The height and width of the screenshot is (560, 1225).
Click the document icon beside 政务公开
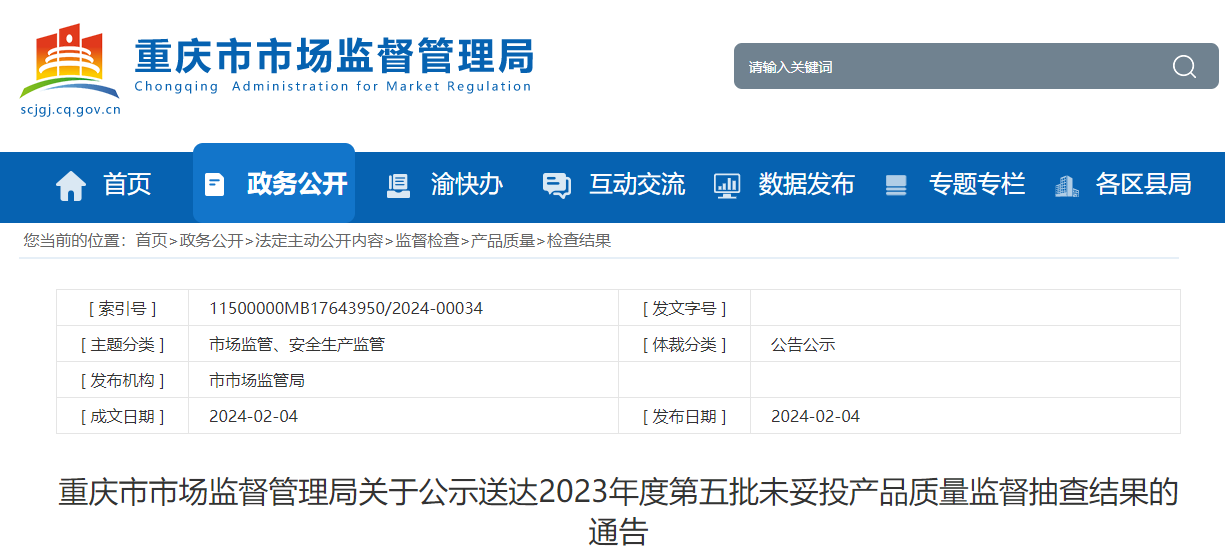[214, 185]
